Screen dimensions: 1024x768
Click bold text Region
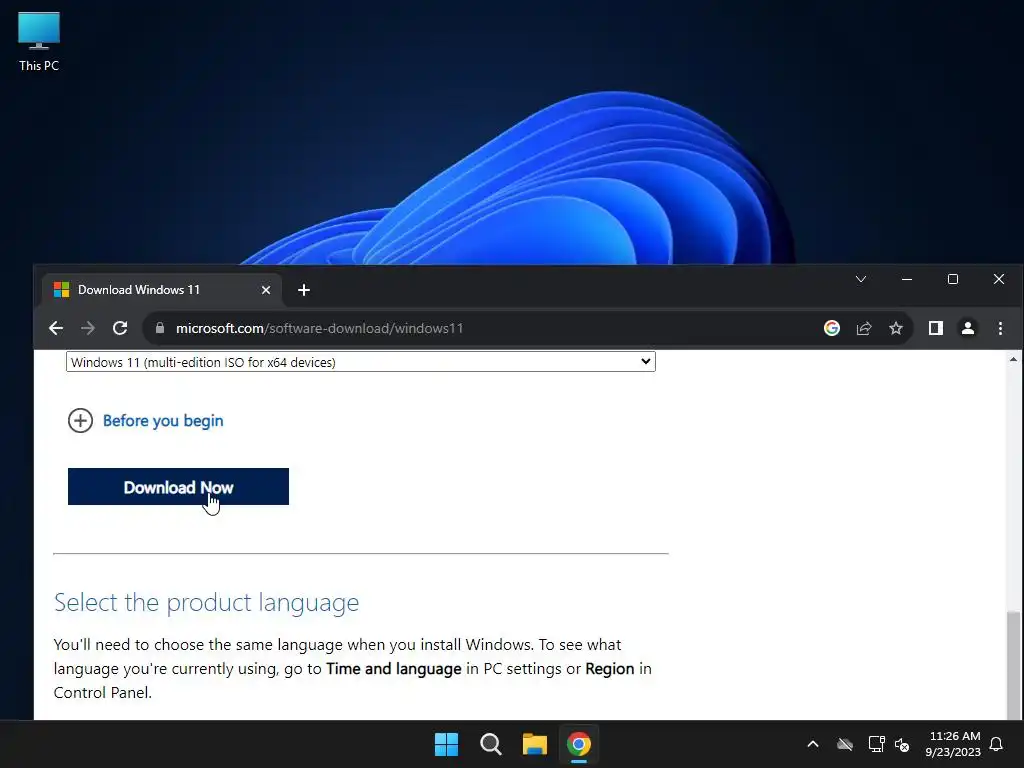610,669
